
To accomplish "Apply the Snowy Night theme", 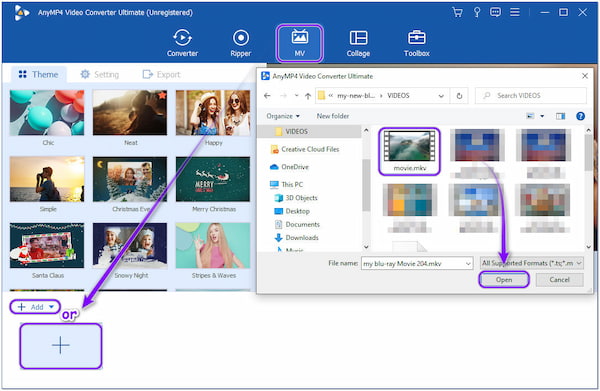I will 130,245.
